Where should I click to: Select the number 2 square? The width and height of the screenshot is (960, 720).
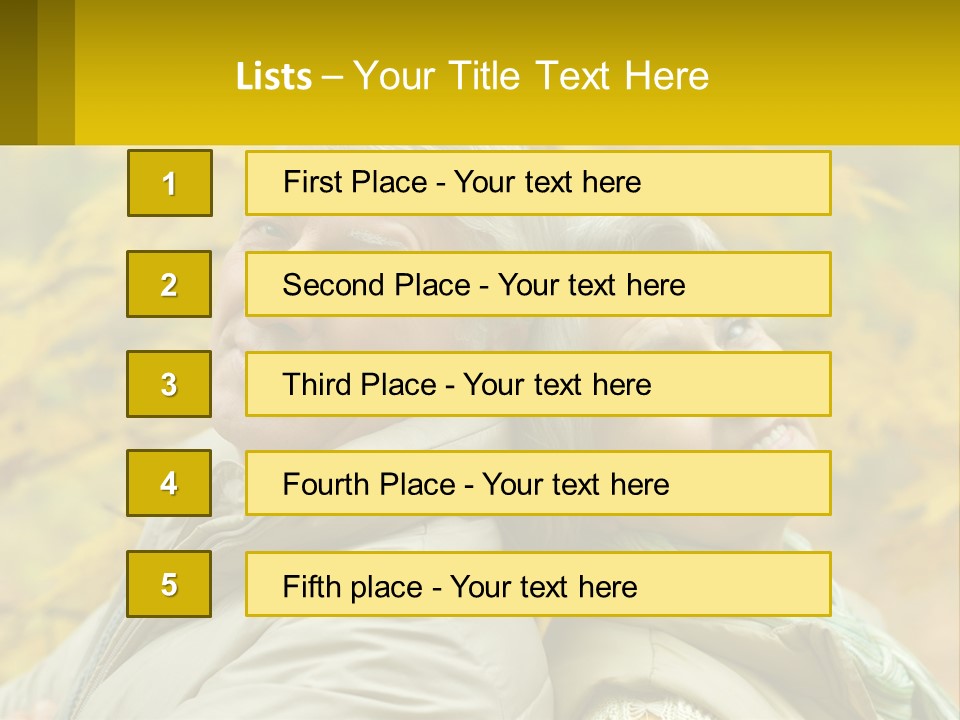tap(169, 284)
